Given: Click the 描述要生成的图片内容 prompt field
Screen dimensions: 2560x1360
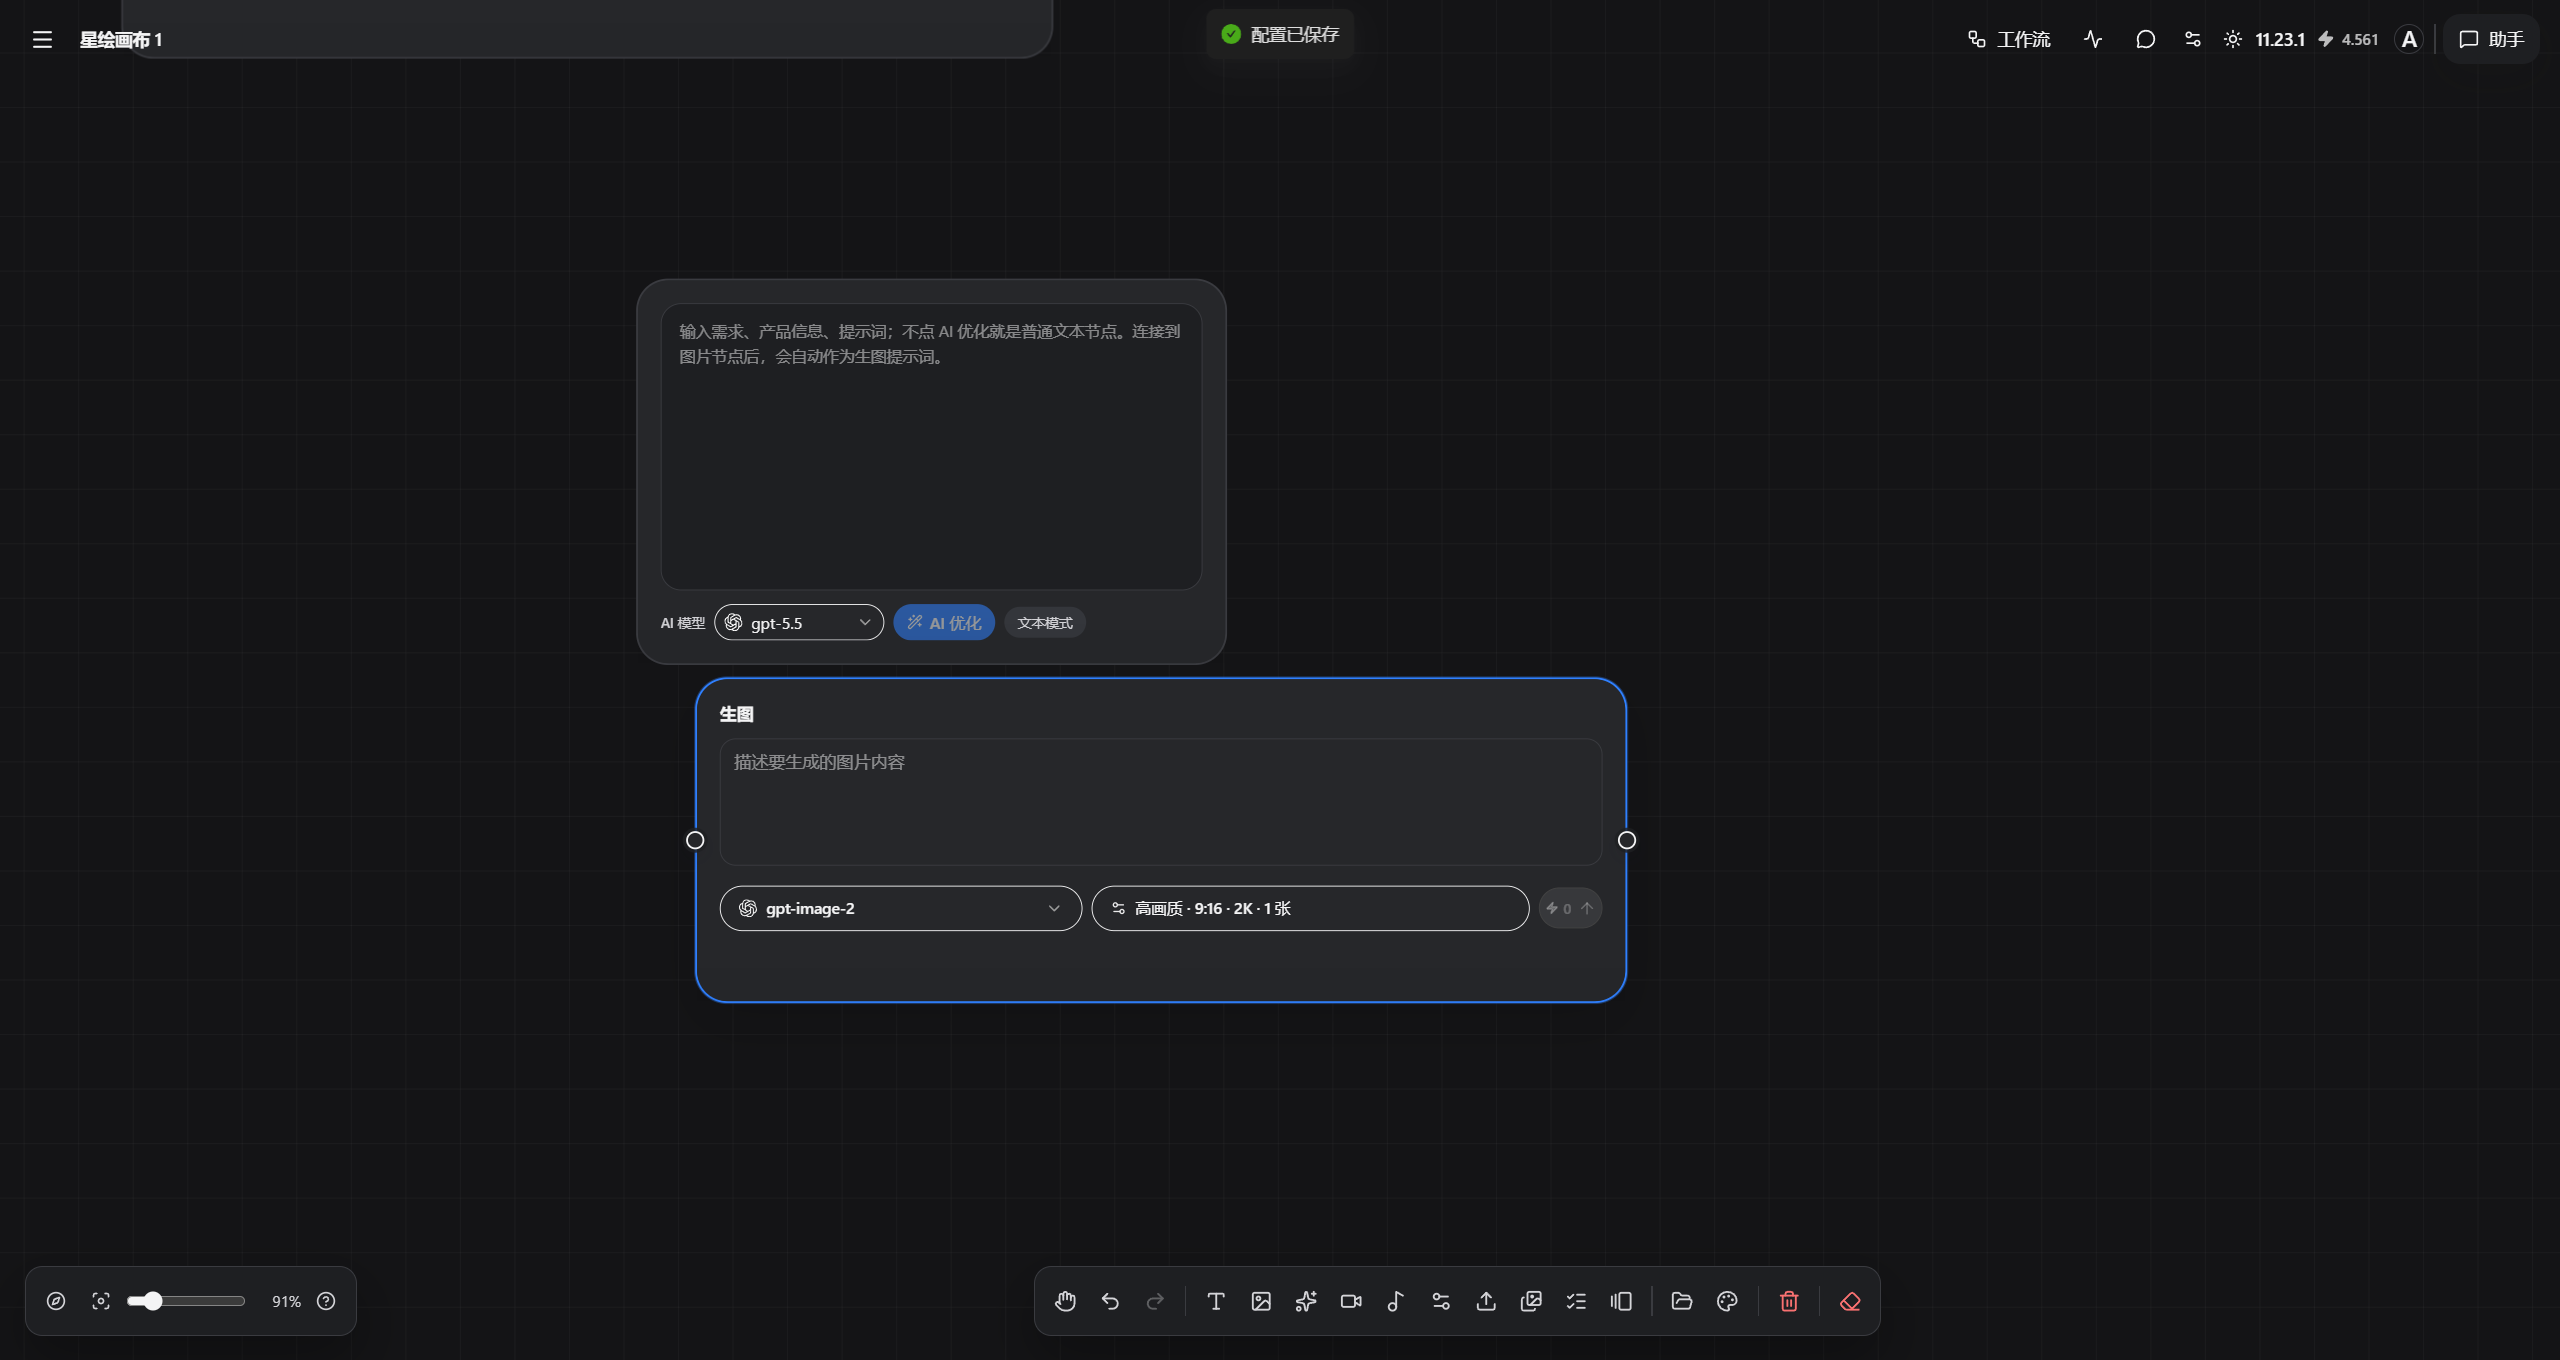Looking at the screenshot, I should click(1161, 802).
